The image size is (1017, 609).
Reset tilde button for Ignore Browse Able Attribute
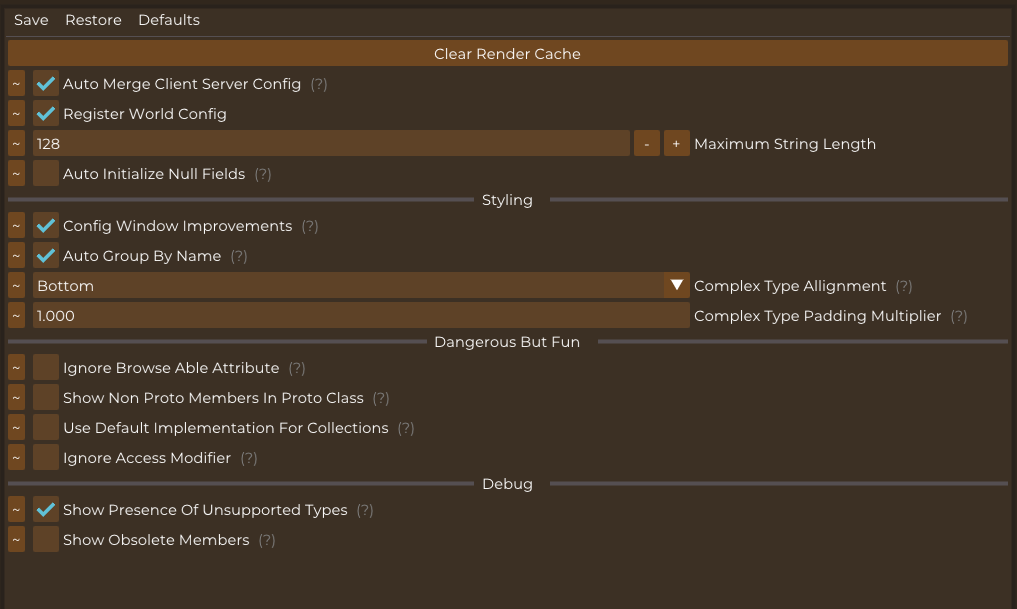pos(16,368)
